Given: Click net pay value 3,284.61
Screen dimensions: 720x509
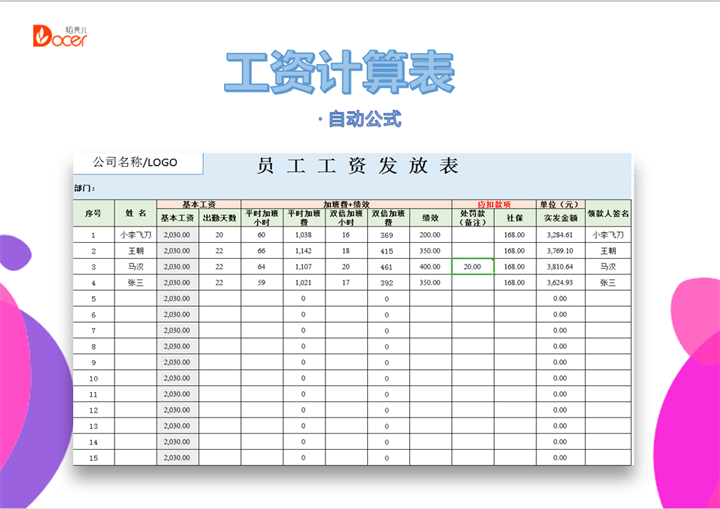Looking at the screenshot, I should pyautogui.click(x=560, y=235).
